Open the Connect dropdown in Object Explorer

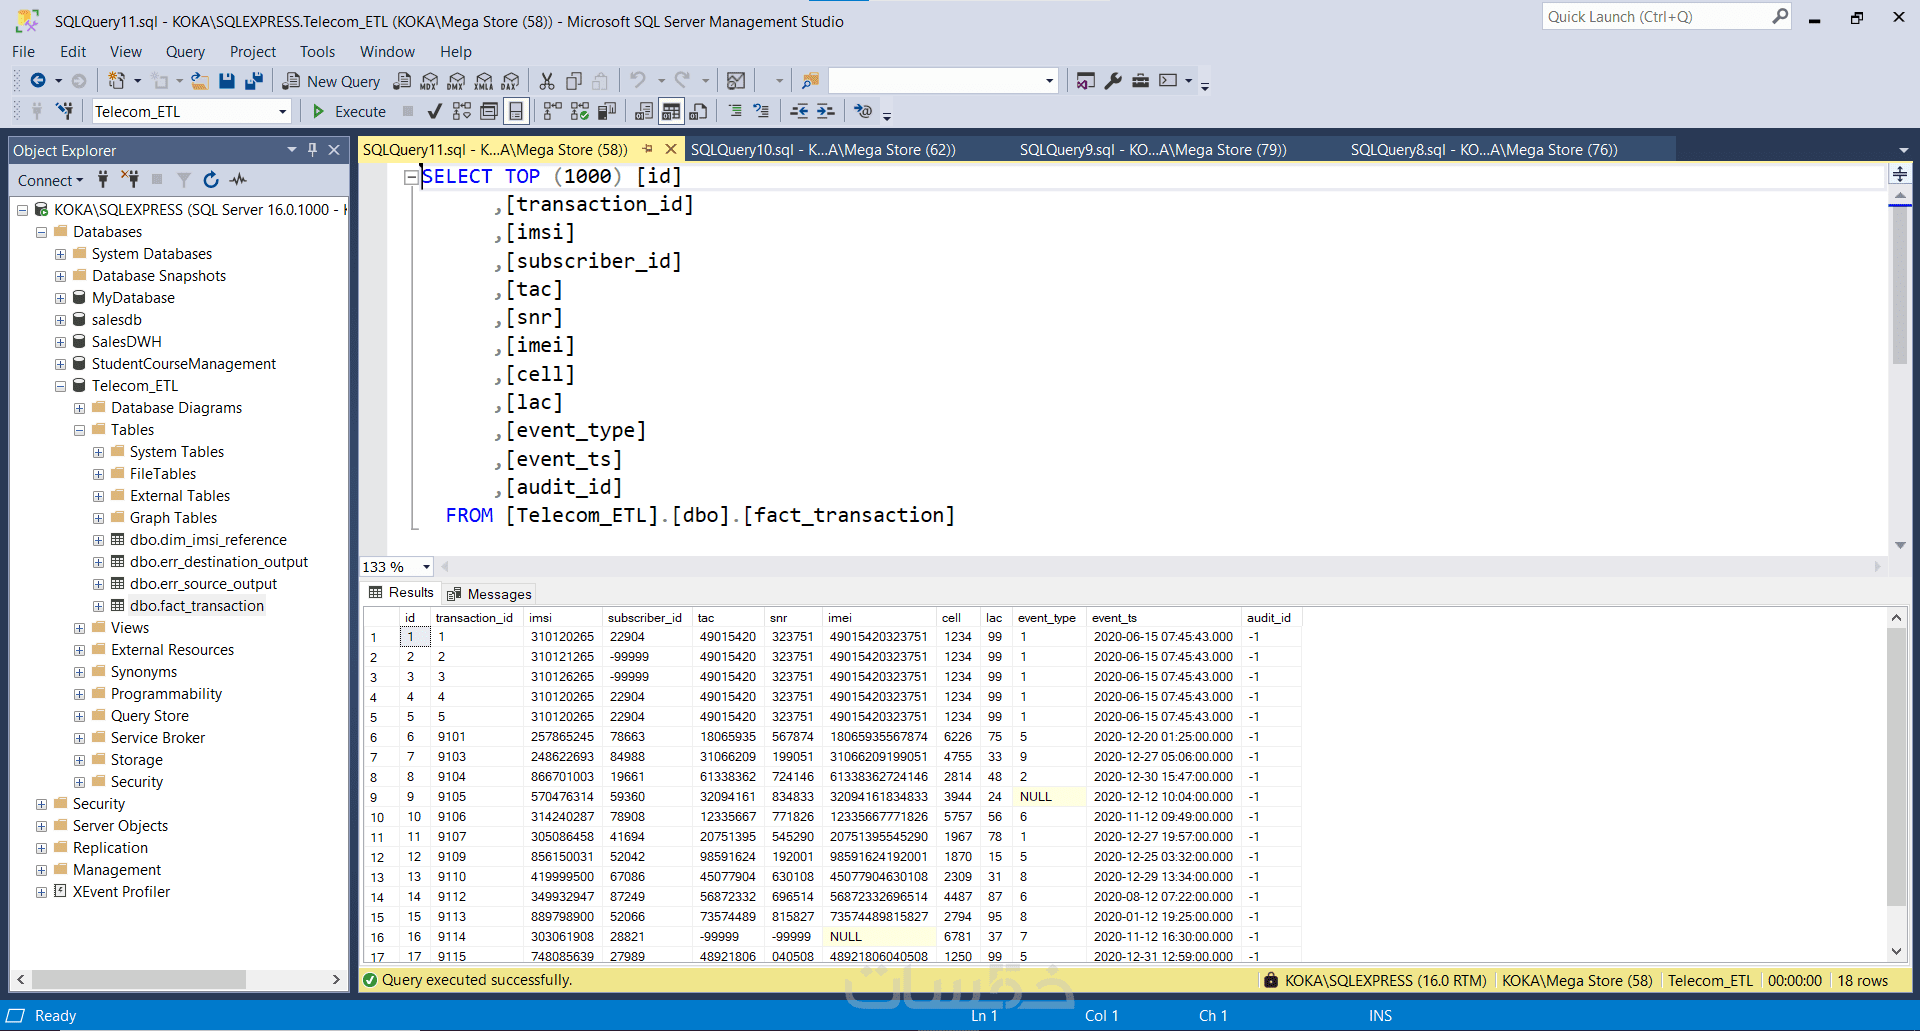coord(50,180)
